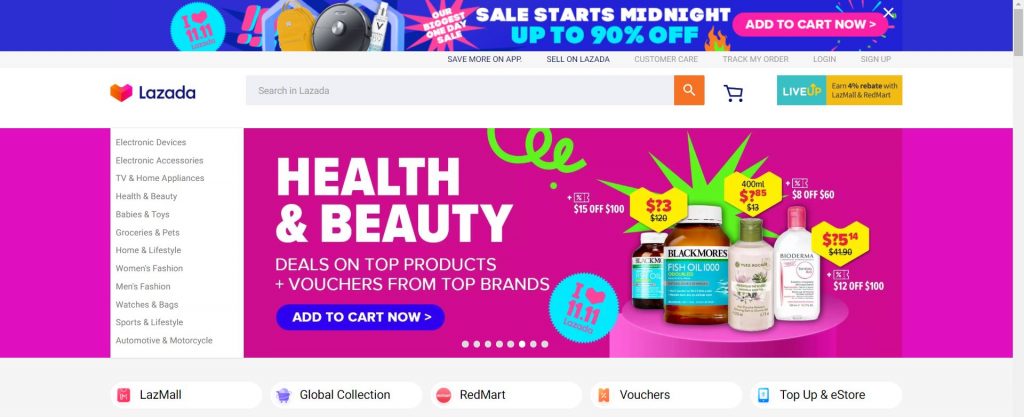Click the orange search magnifier button
Viewport: 1024px width, 417px height.
689,90
